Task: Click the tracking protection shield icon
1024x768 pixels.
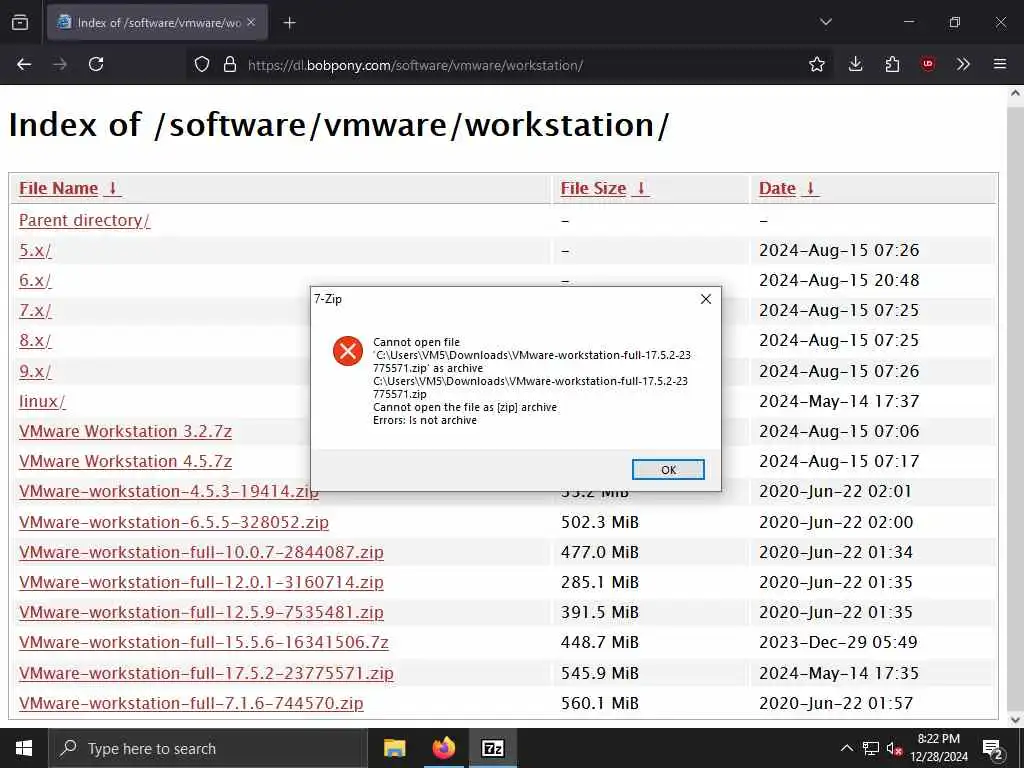Action: pos(202,64)
